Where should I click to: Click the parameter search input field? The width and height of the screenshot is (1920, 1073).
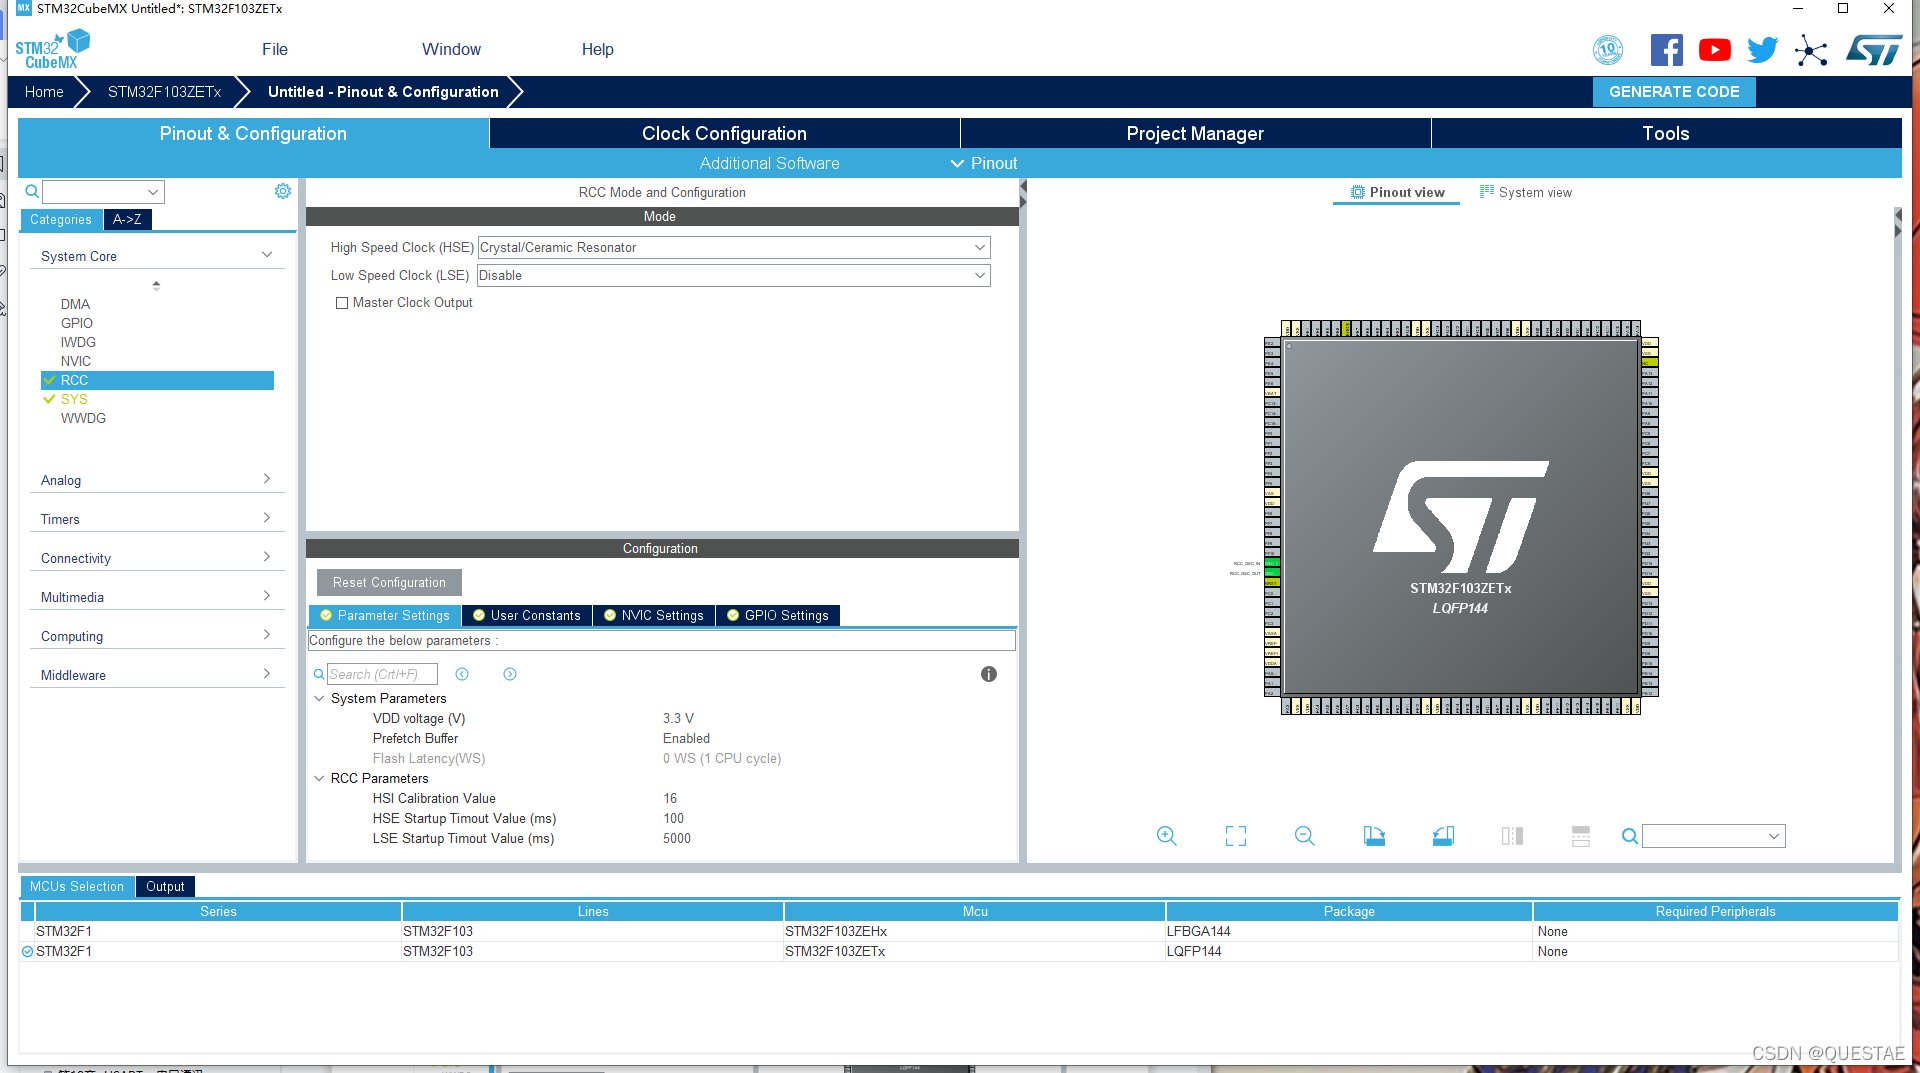(x=382, y=674)
